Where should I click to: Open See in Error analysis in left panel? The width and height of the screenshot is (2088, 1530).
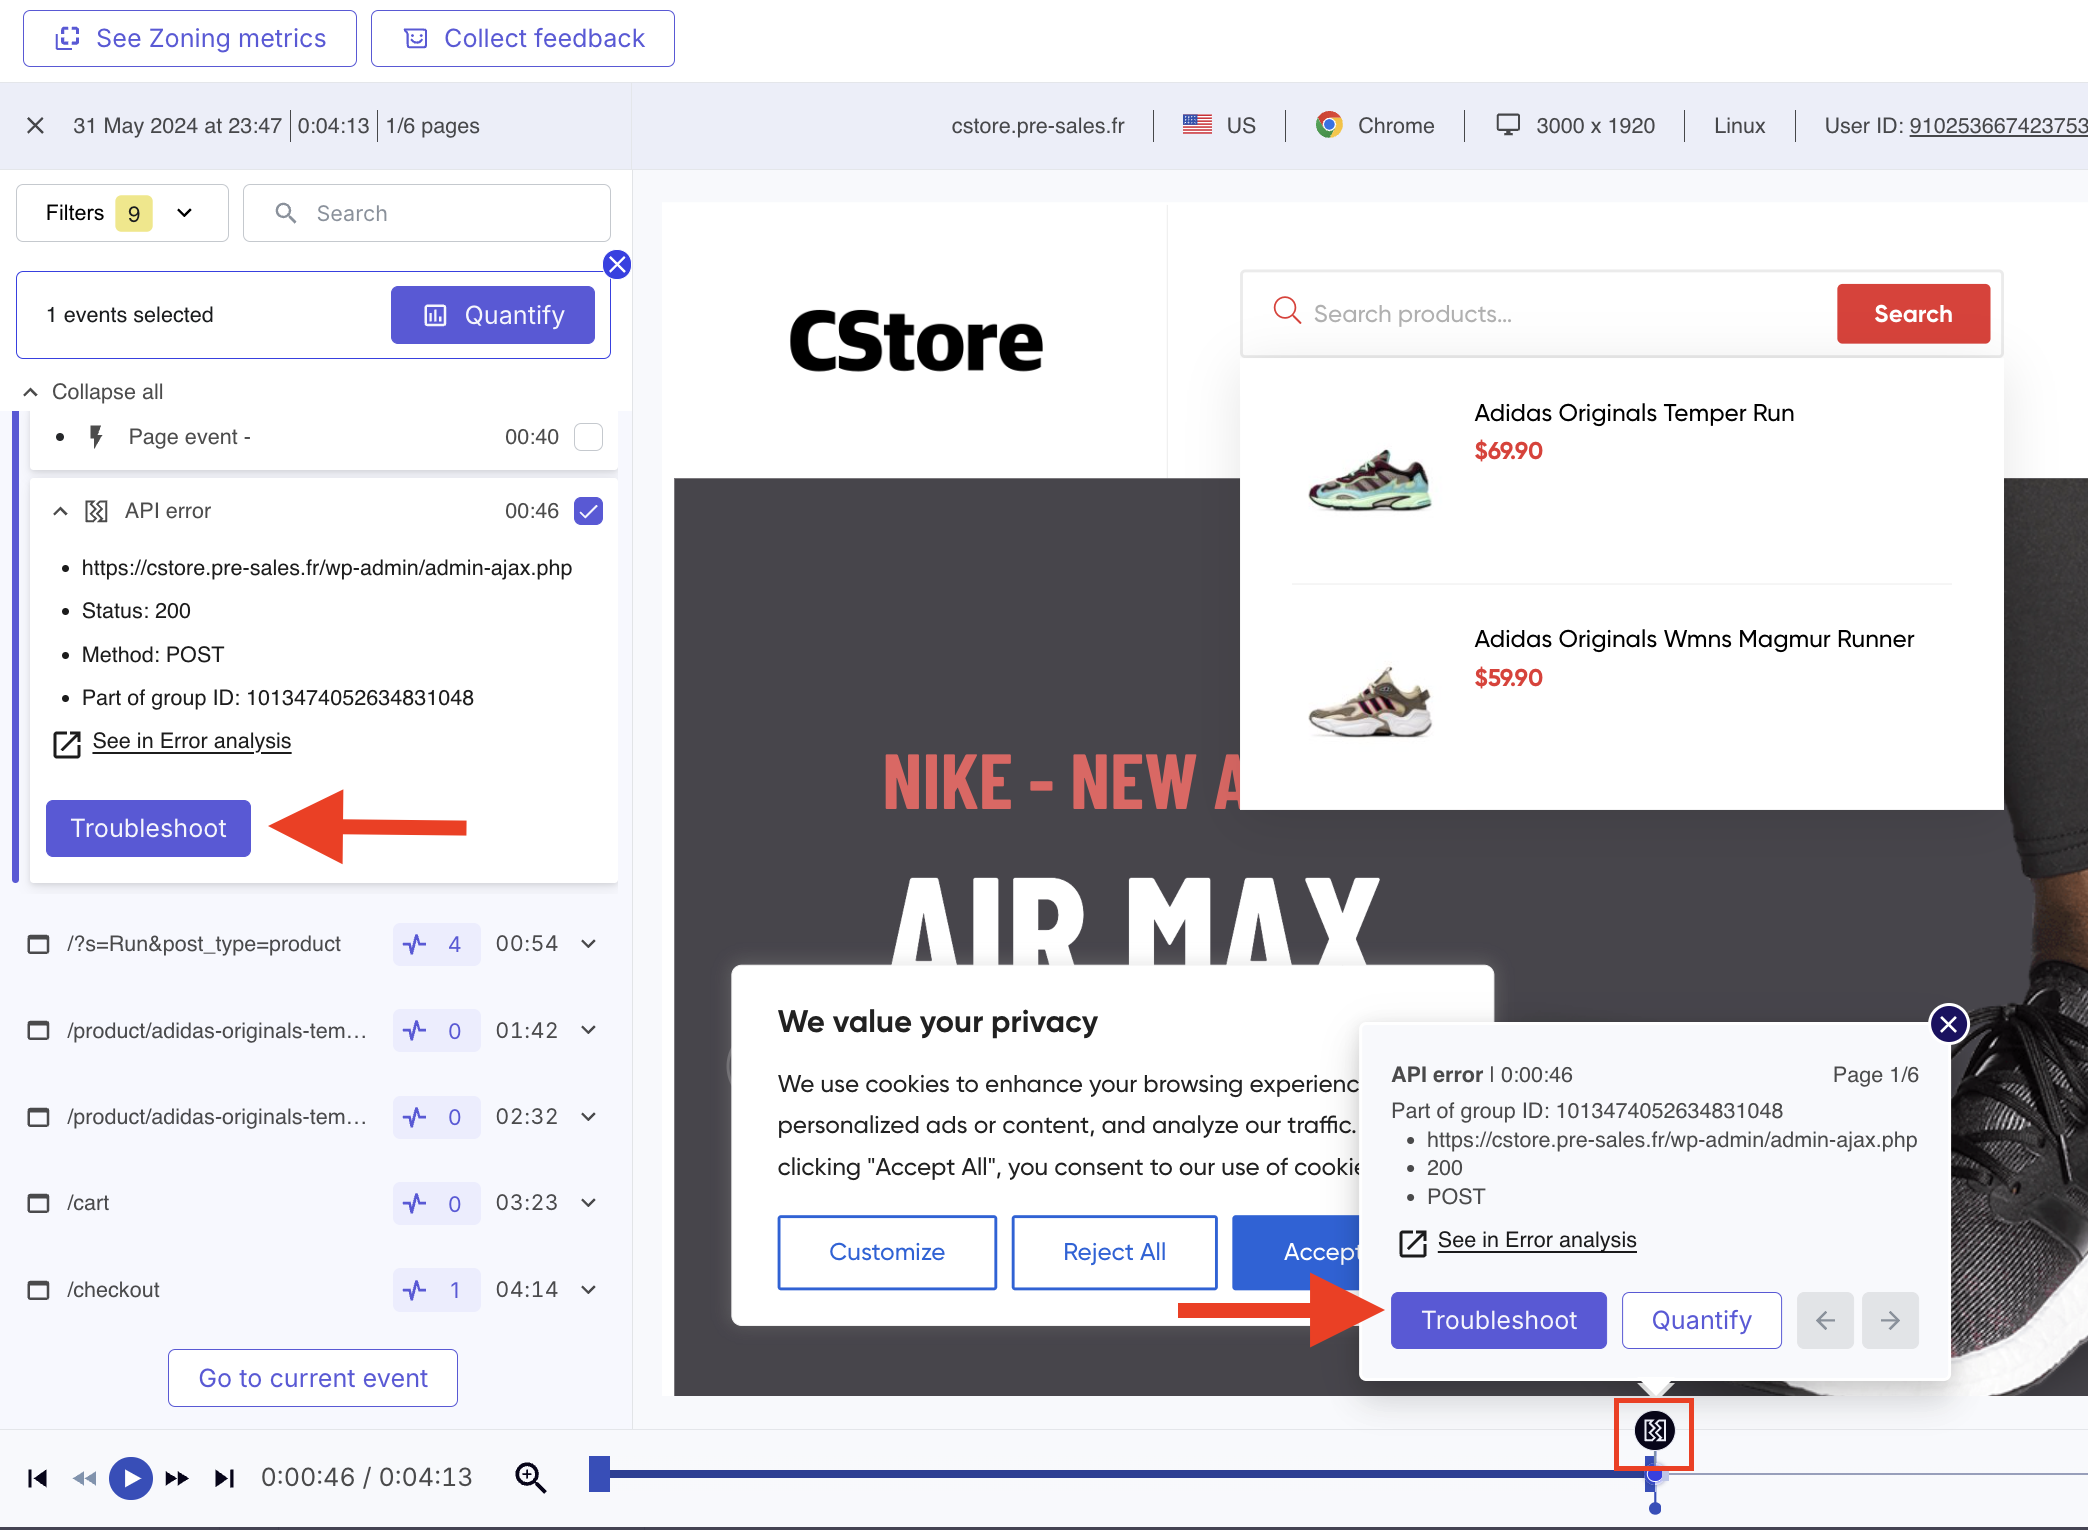(x=192, y=741)
